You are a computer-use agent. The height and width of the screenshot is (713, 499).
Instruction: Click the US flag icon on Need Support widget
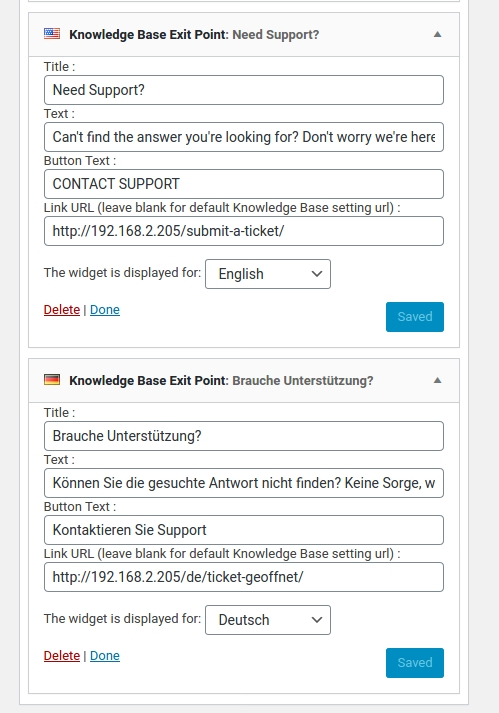pos(52,34)
